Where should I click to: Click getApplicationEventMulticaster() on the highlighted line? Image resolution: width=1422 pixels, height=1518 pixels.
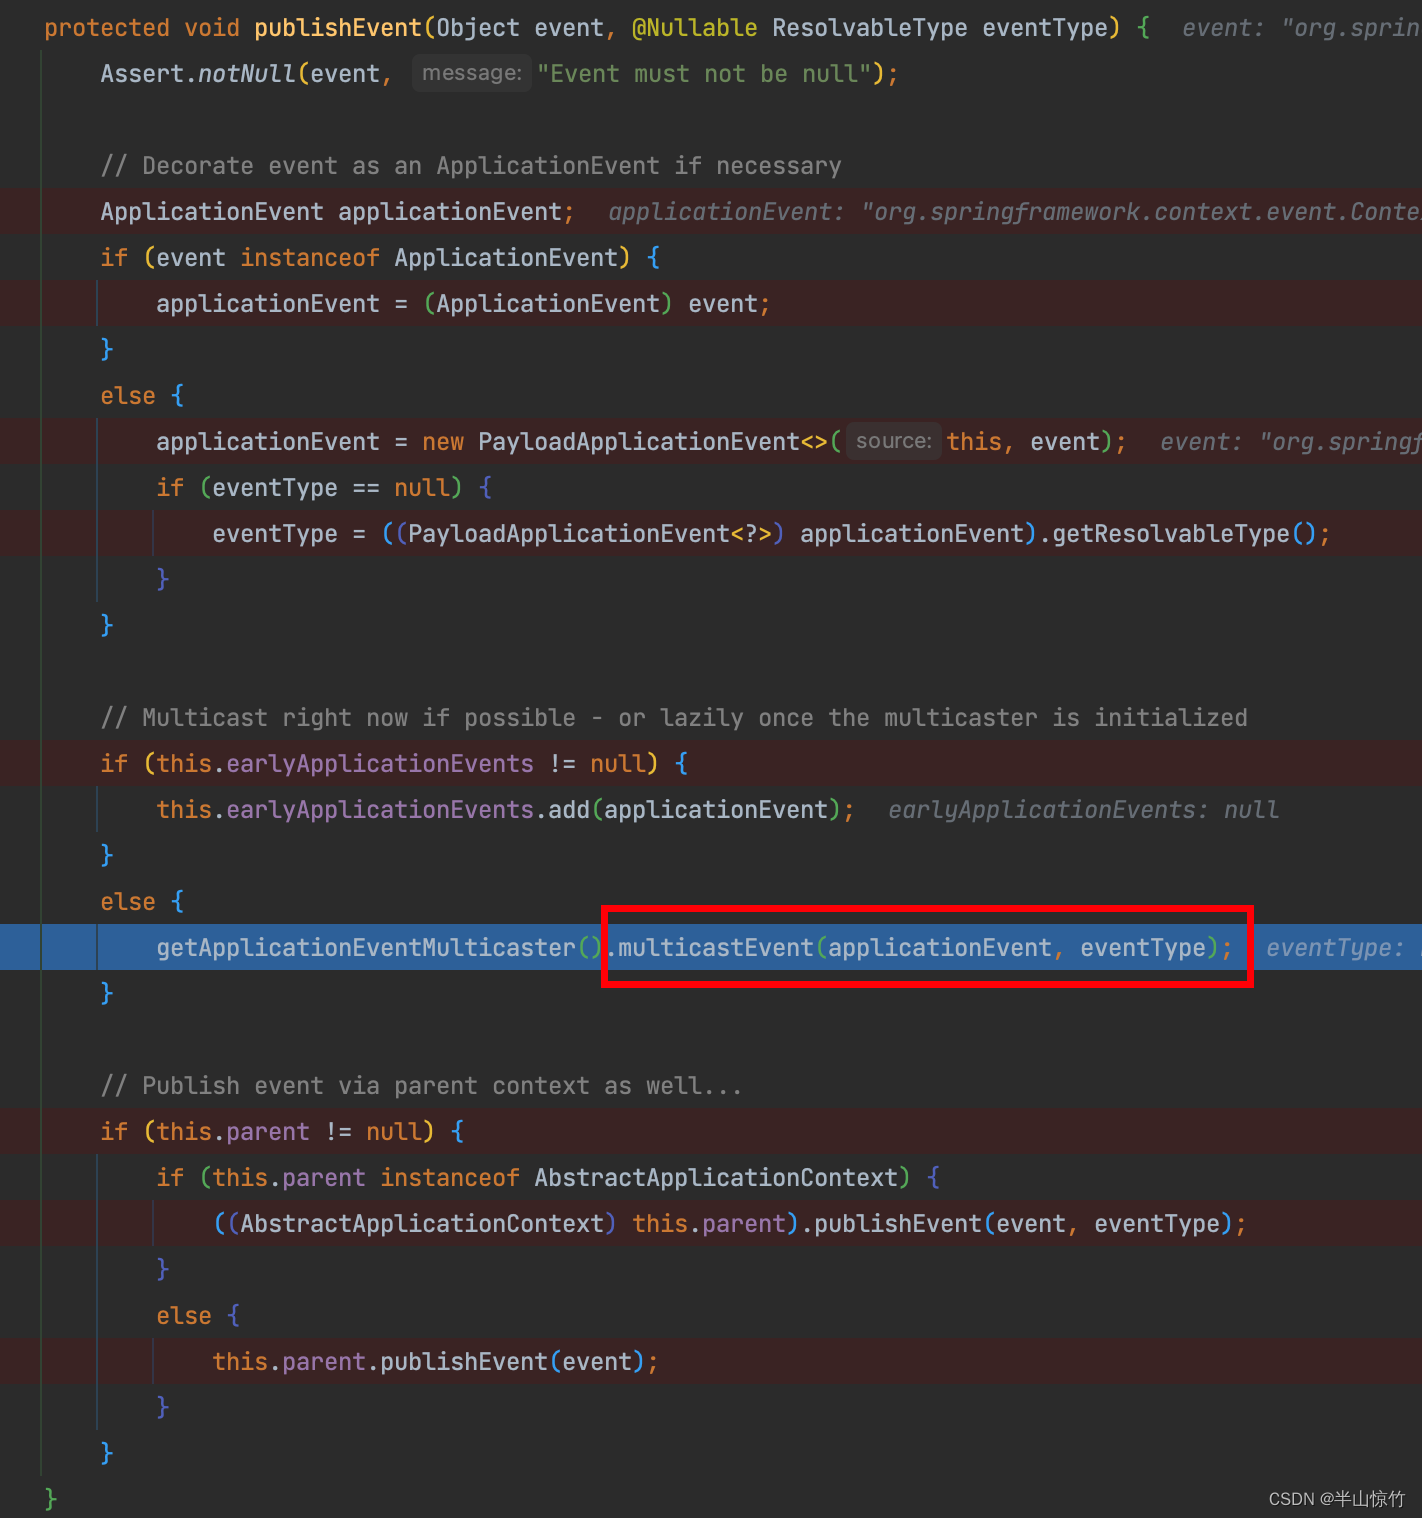379,948
